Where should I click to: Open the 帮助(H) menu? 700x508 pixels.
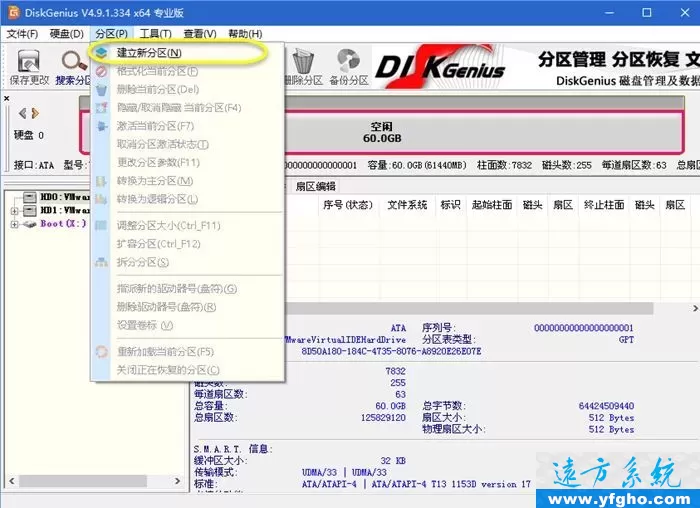(x=245, y=34)
